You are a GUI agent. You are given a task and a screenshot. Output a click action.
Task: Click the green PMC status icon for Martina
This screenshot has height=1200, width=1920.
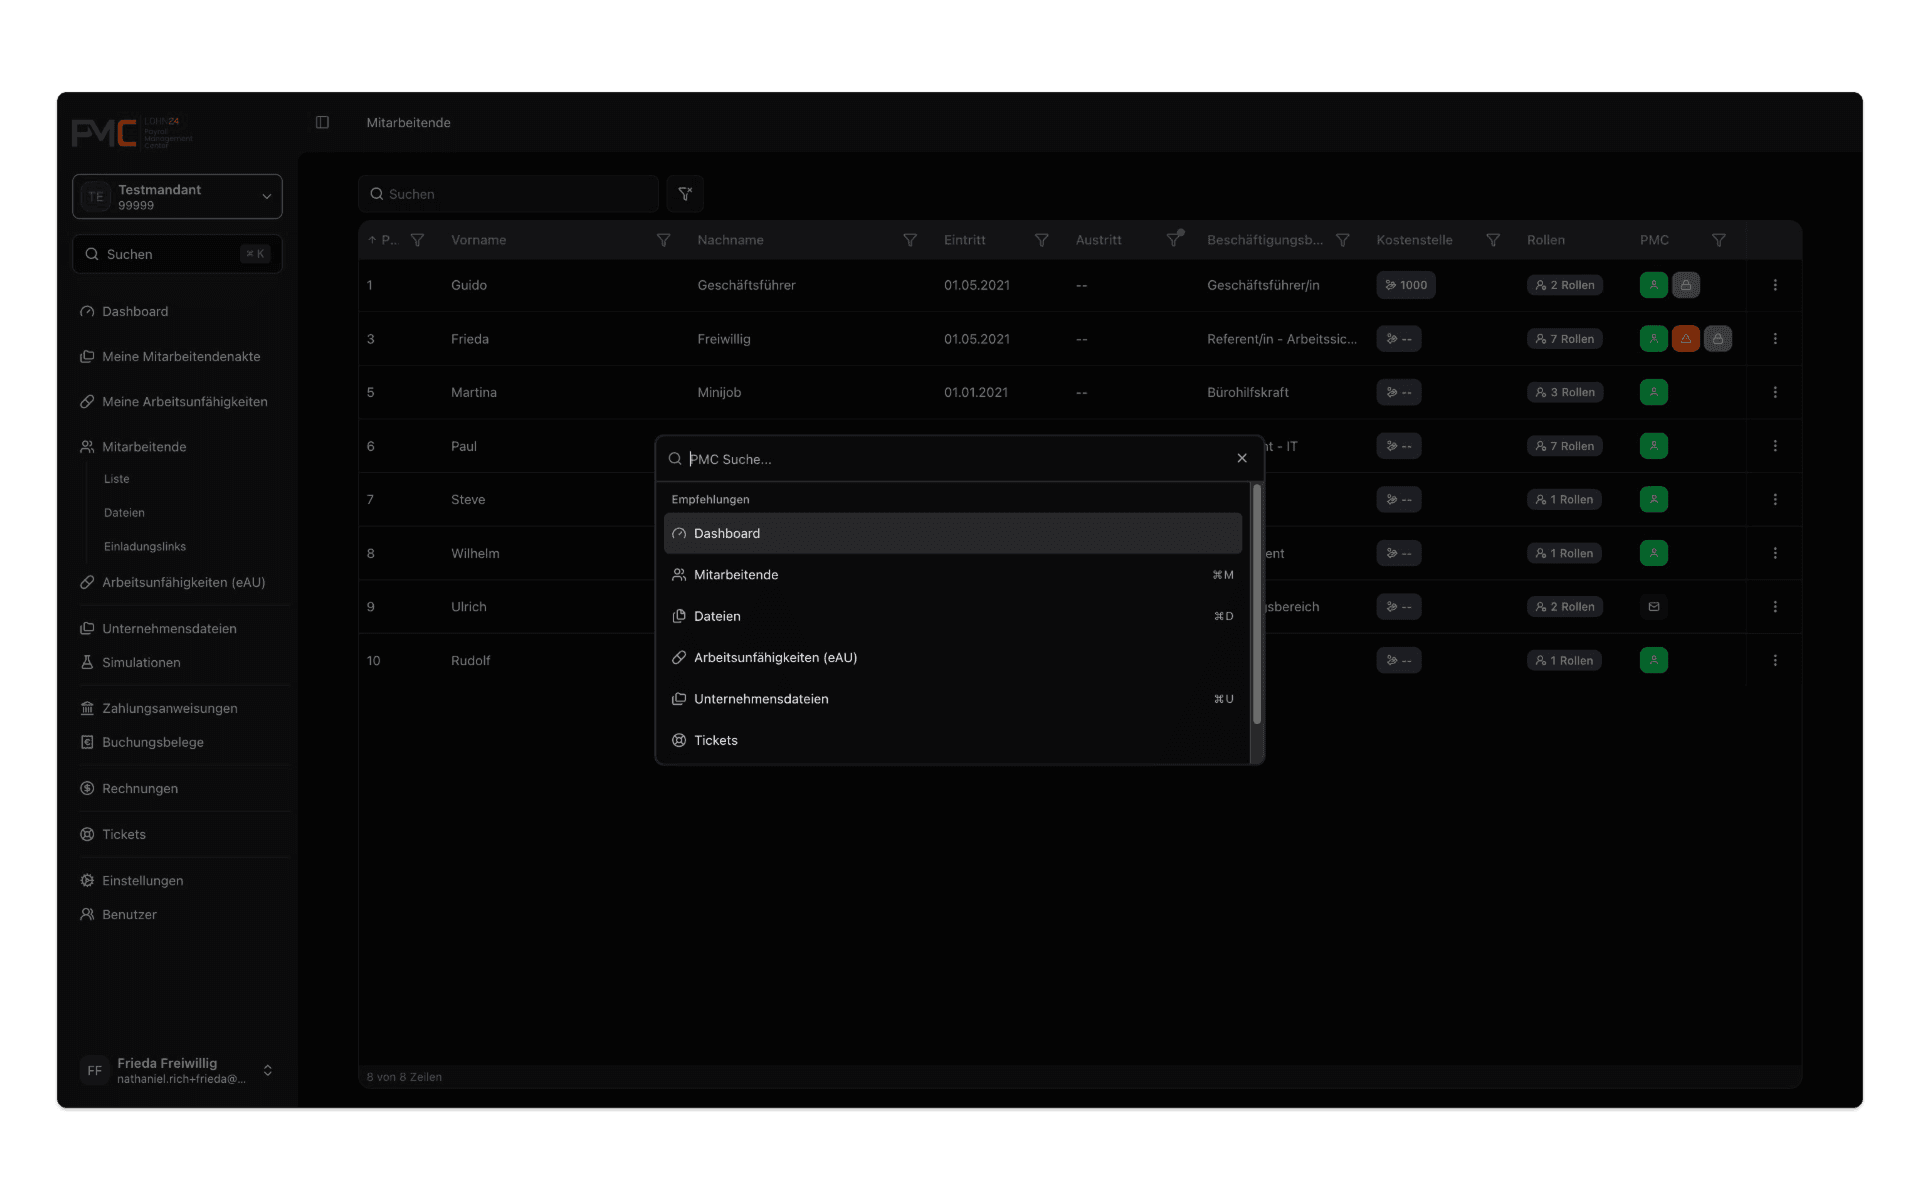click(1654, 392)
